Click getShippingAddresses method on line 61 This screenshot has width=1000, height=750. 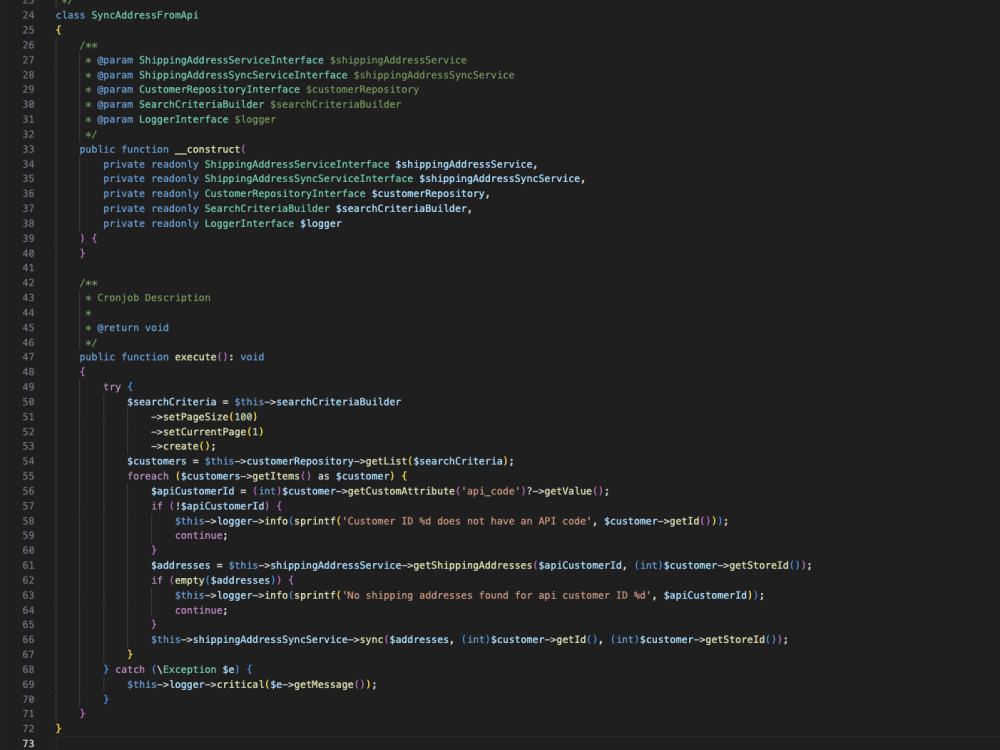(473, 566)
